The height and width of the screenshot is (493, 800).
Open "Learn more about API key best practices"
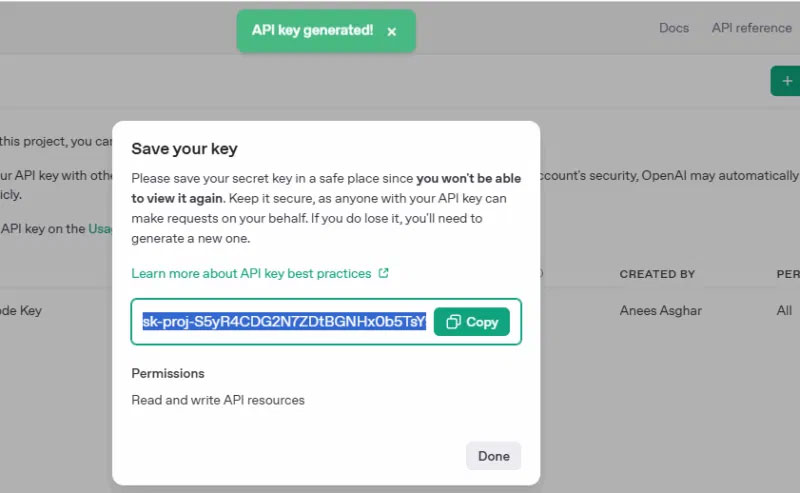click(x=251, y=273)
